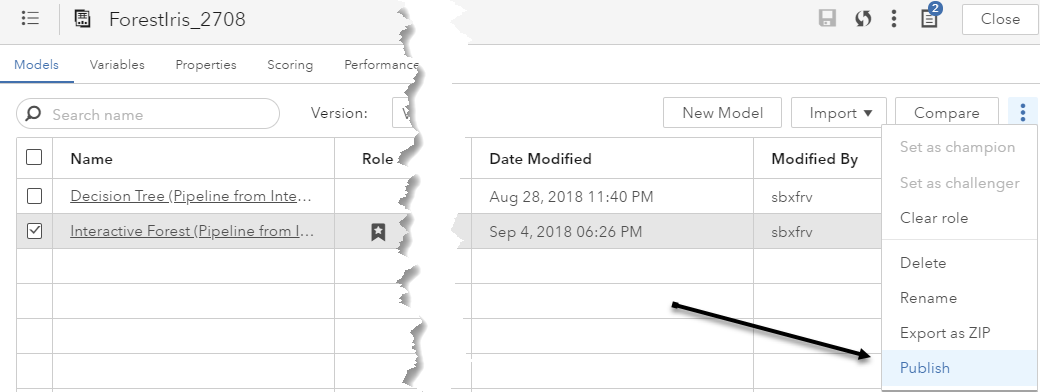This screenshot has width=1040, height=392.
Task: Check the Decision Tree model checkbox
Action: pos(34,196)
